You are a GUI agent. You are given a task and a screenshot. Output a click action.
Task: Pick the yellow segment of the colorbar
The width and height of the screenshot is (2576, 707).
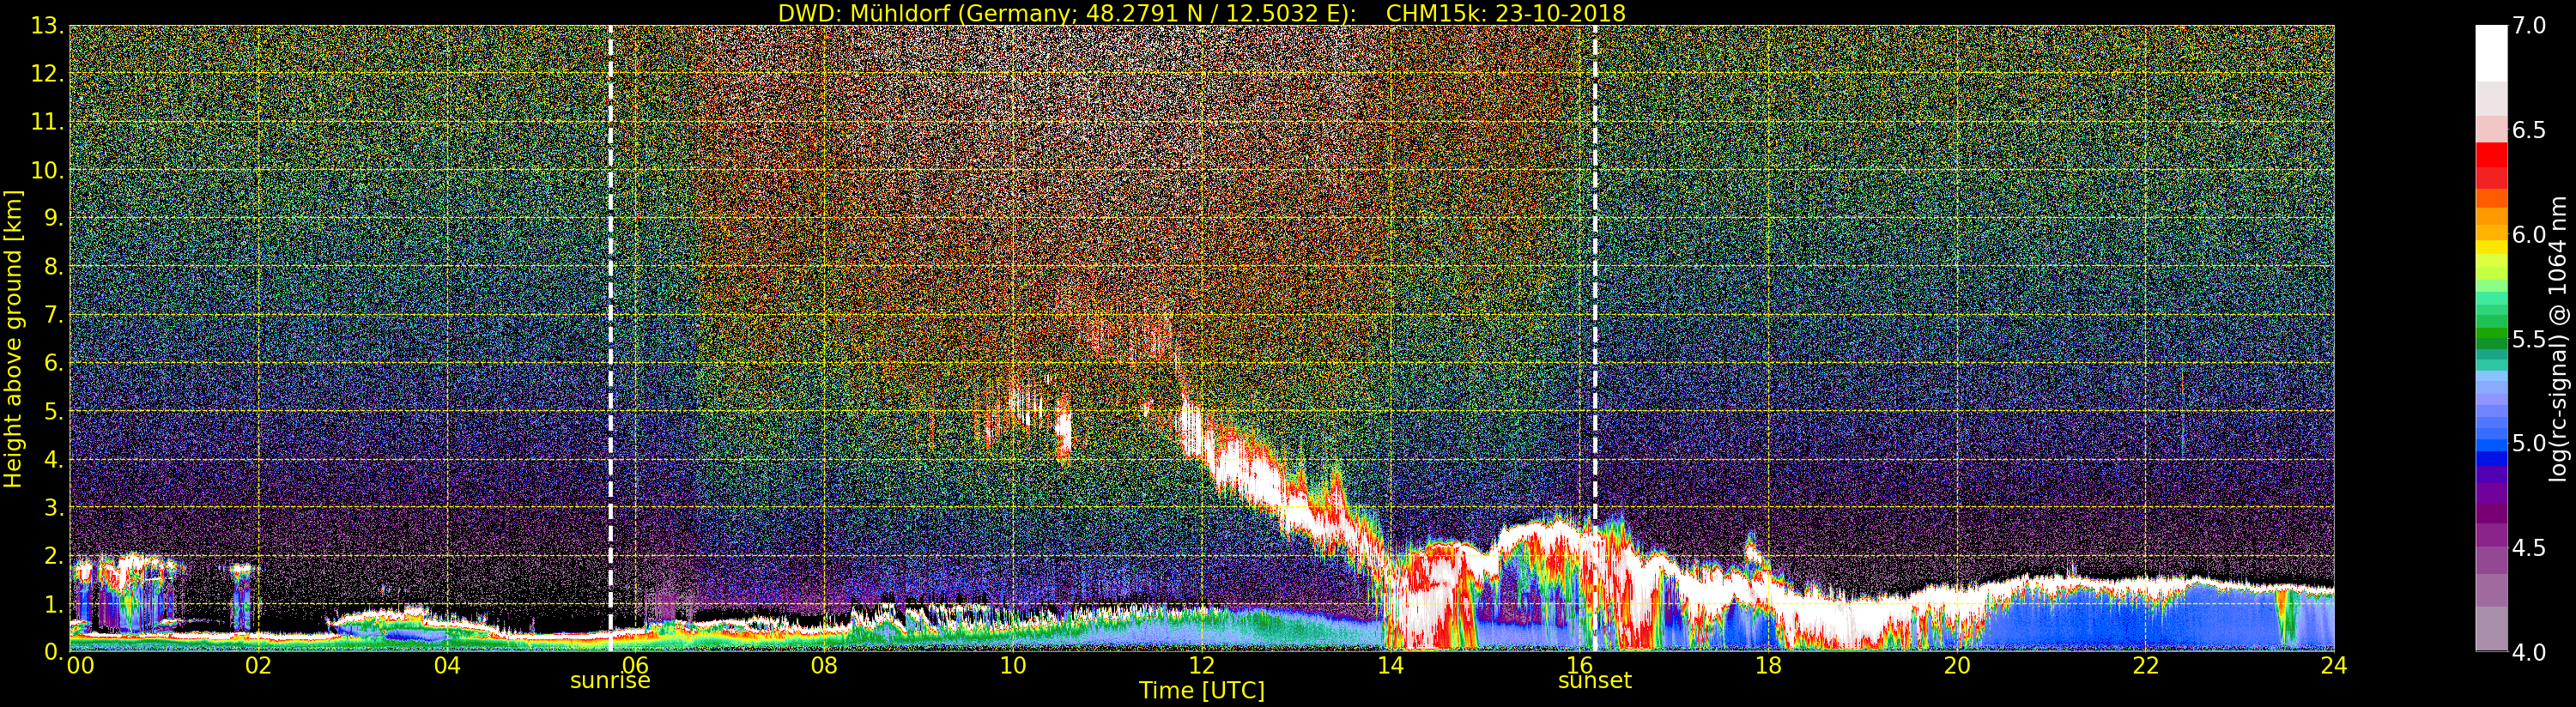[2491, 247]
